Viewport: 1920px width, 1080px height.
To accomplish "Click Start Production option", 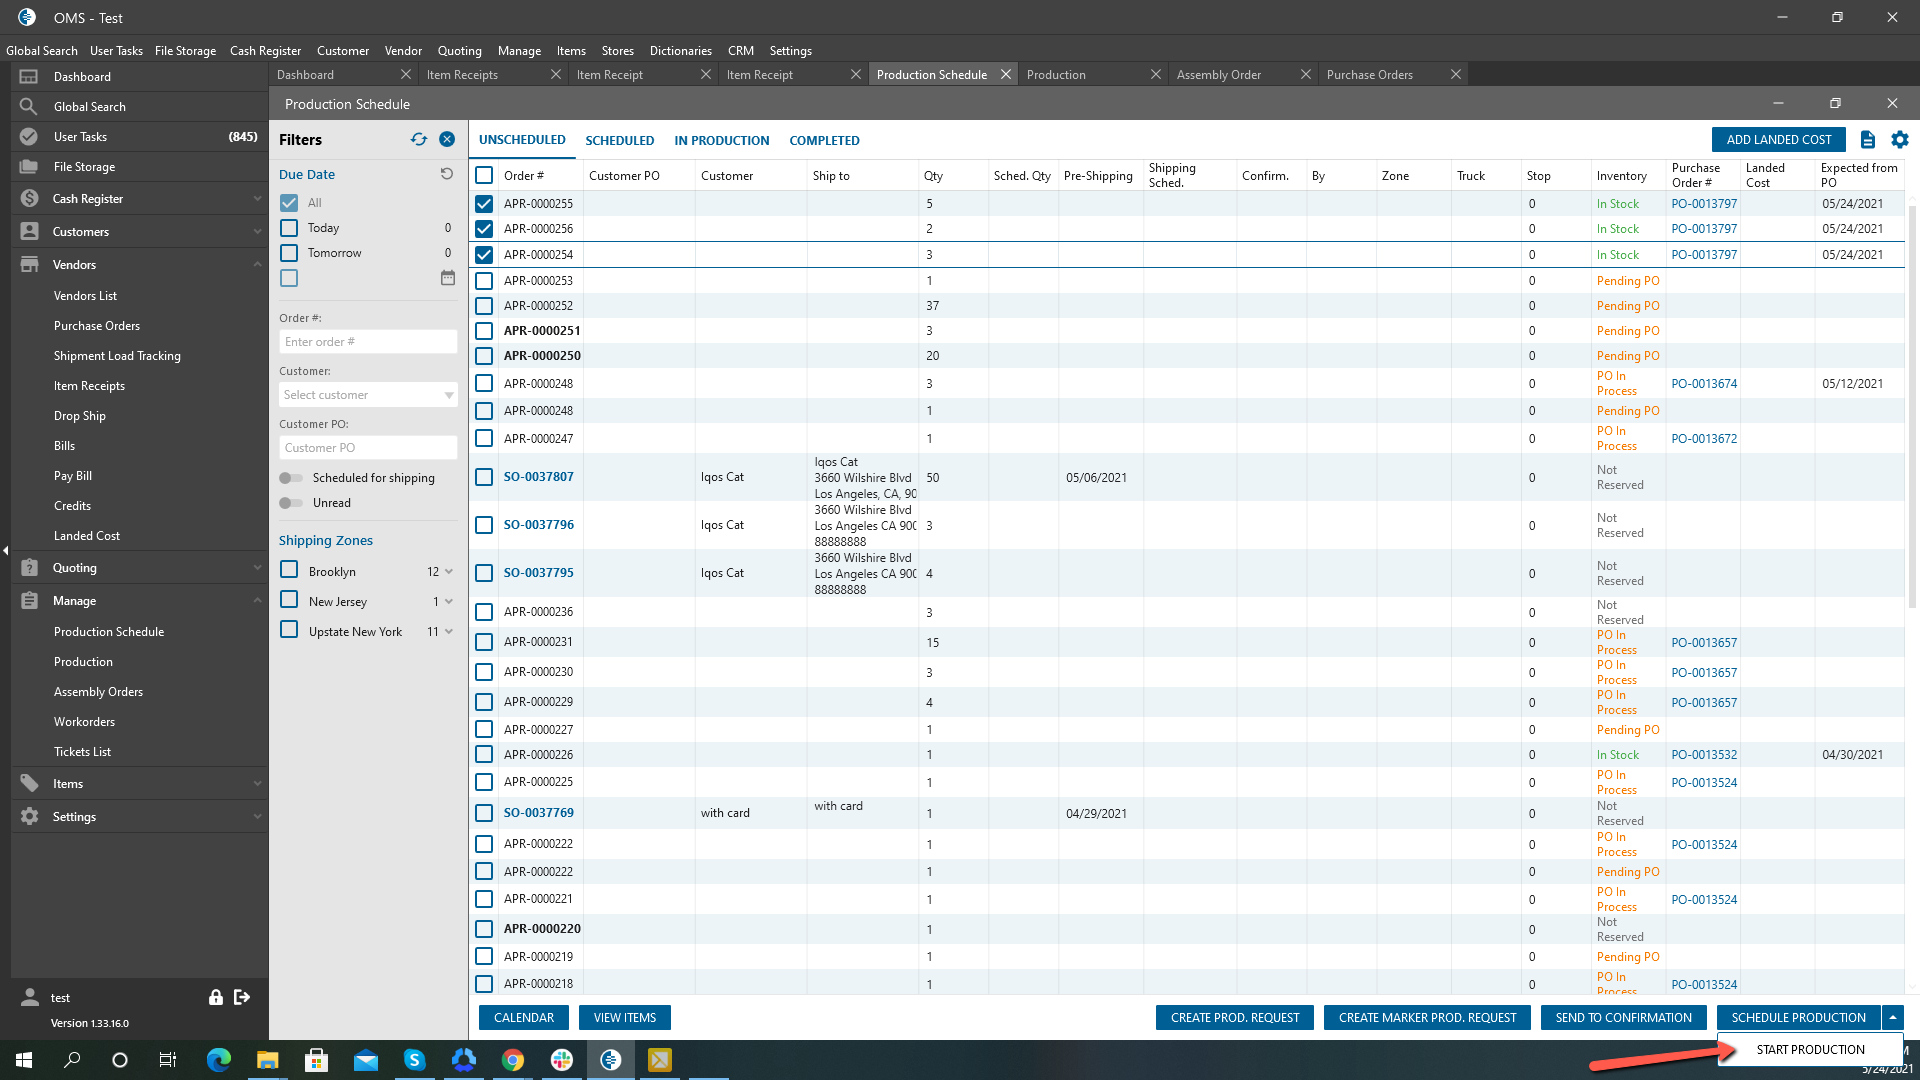I will pos(1810,1050).
